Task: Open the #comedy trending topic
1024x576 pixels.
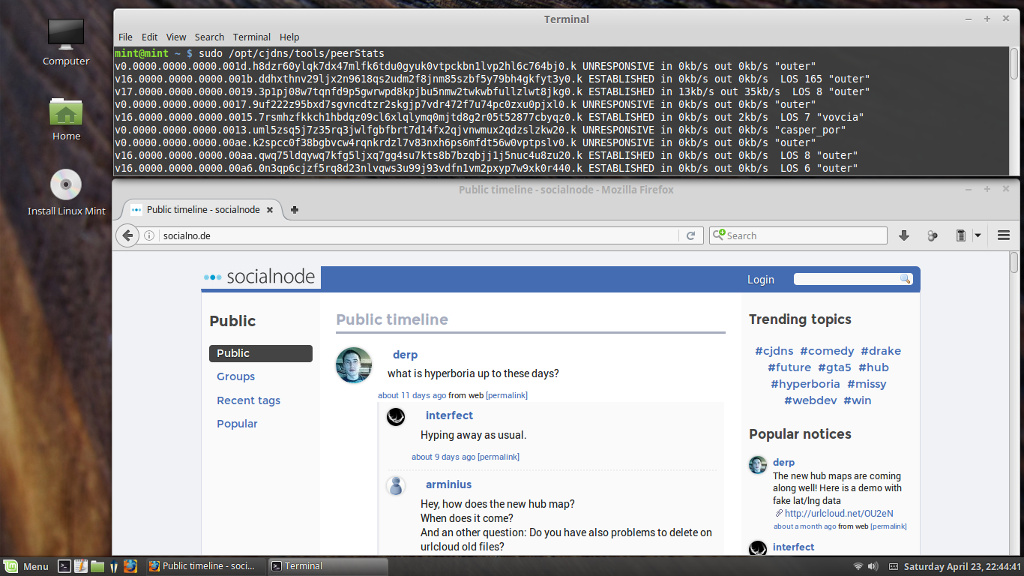Action: tap(827, 351)
